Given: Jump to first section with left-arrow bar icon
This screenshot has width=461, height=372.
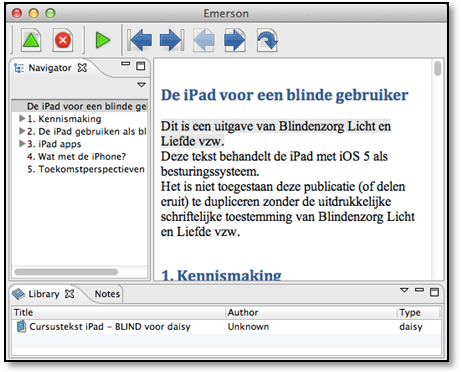Looking at the screenshot, I should tap(140, 40).
